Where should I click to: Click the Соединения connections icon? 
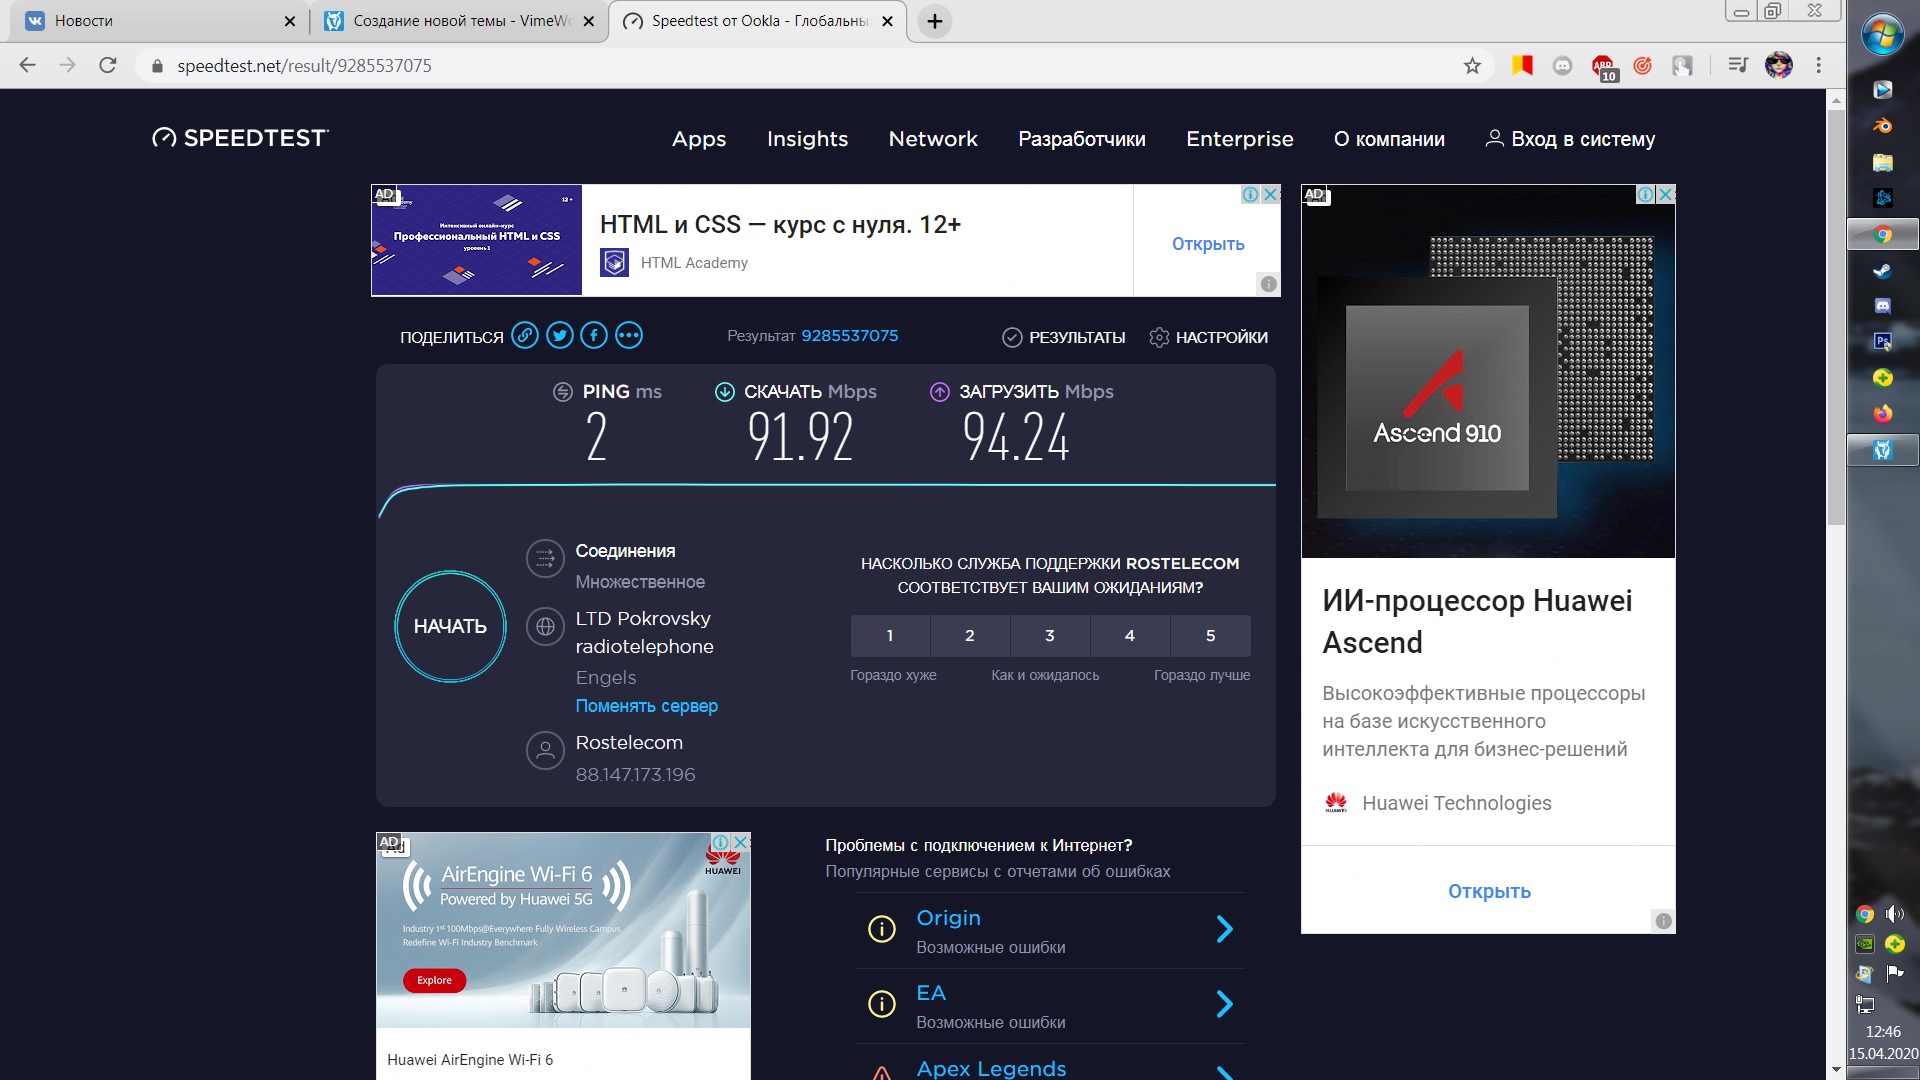click(x=545, y=559)
